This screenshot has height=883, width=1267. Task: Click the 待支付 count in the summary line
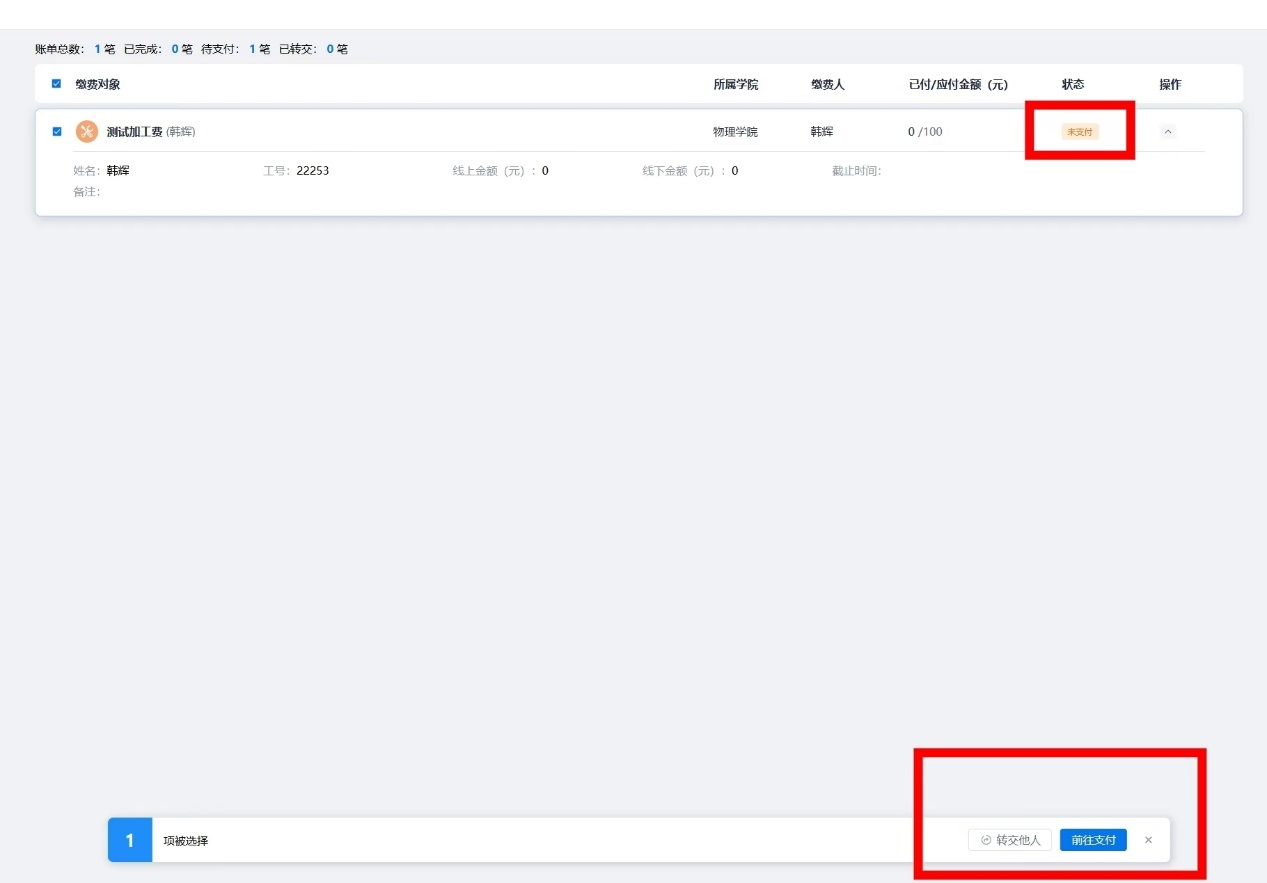tap(253, 49)
